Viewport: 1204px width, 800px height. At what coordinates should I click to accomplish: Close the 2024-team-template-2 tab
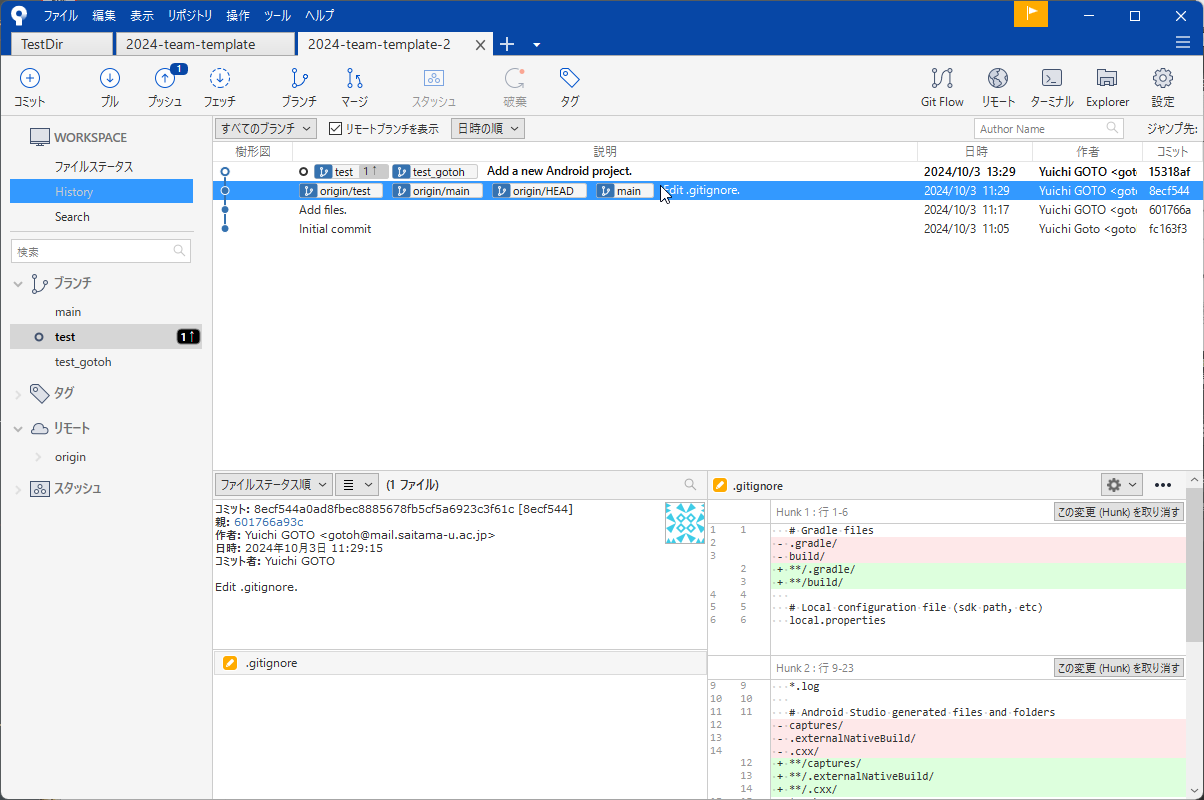click(x=481, y=45)
